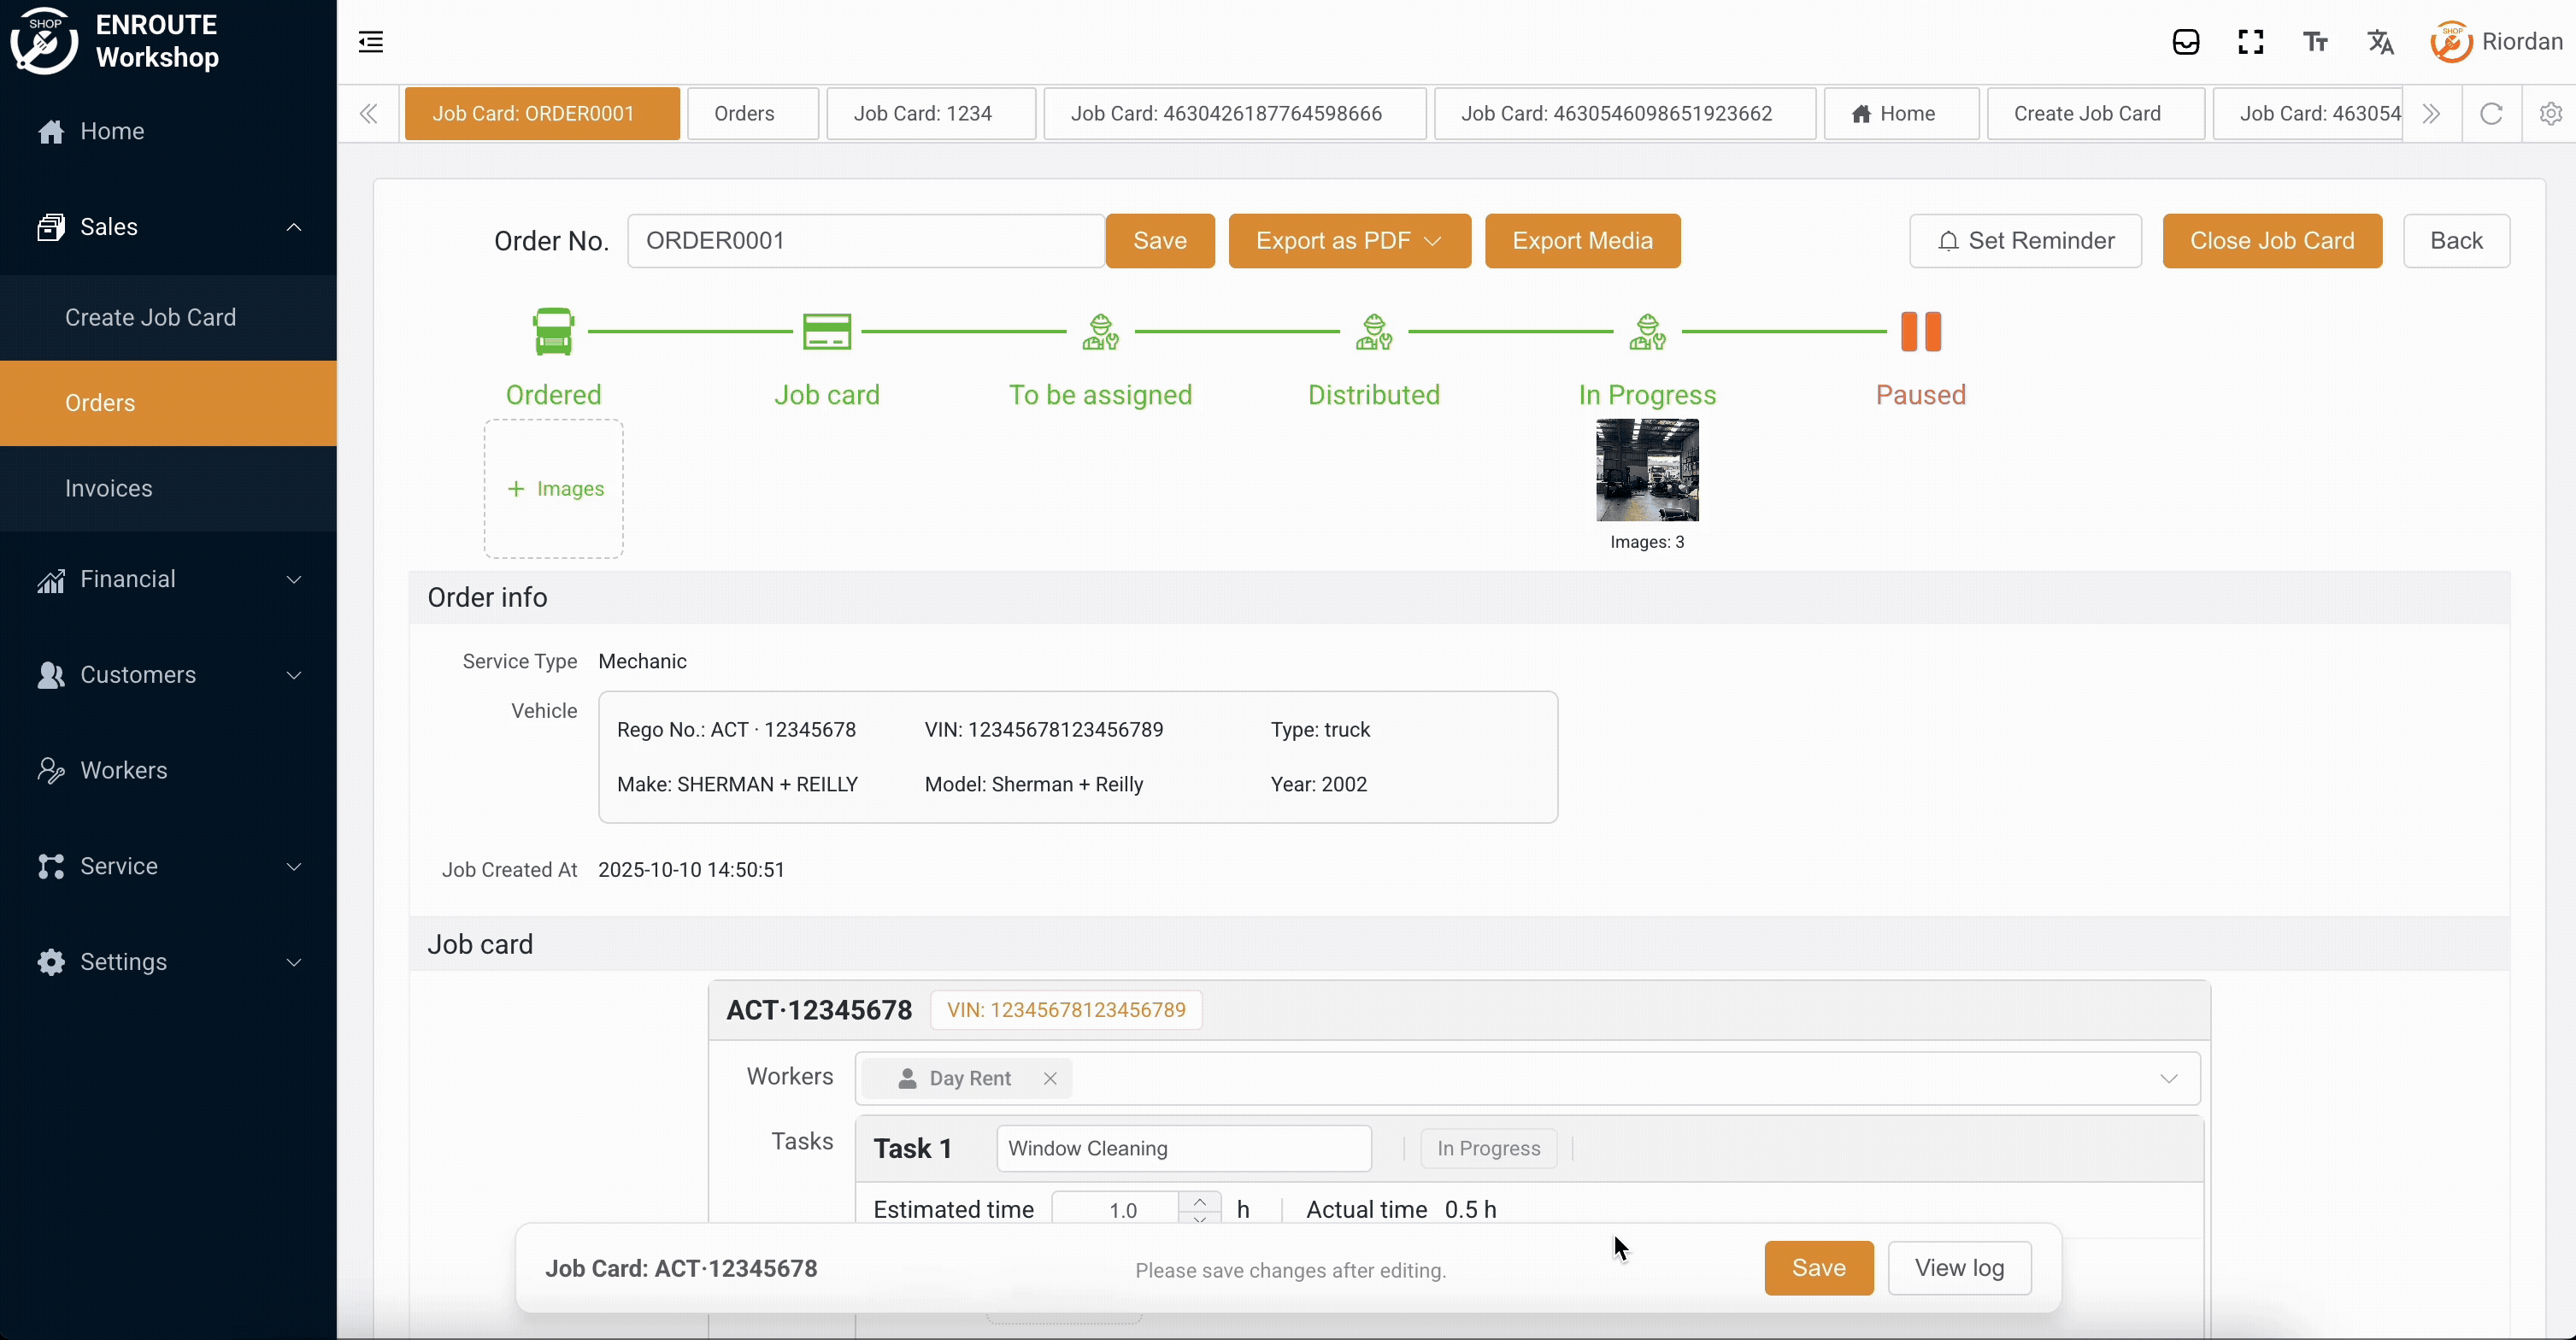Open the In Progress workshop image thumbnail
Image resolution: width=2576 pixels, height=1340 pixels.
click(1646, 470)
